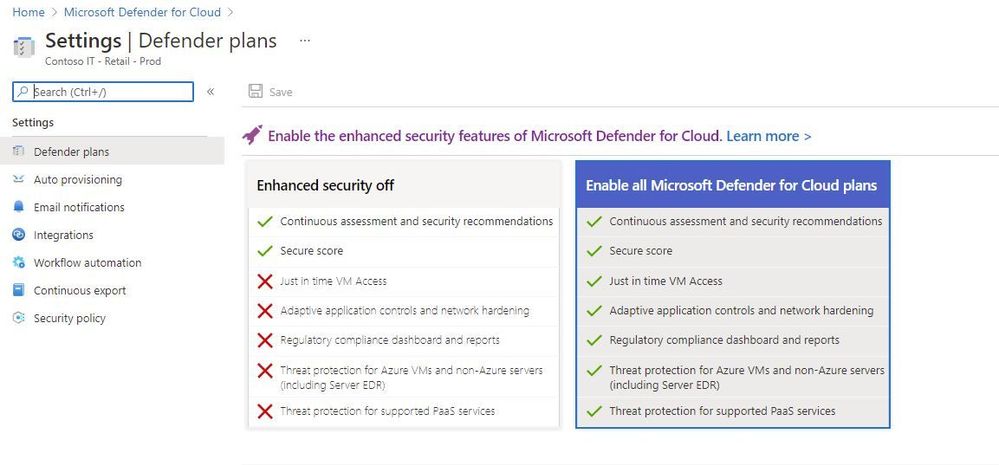This screenshot has height=465, width=999.
Task: Click the Defender plans sidebar icon
Action: click(18, 152)
